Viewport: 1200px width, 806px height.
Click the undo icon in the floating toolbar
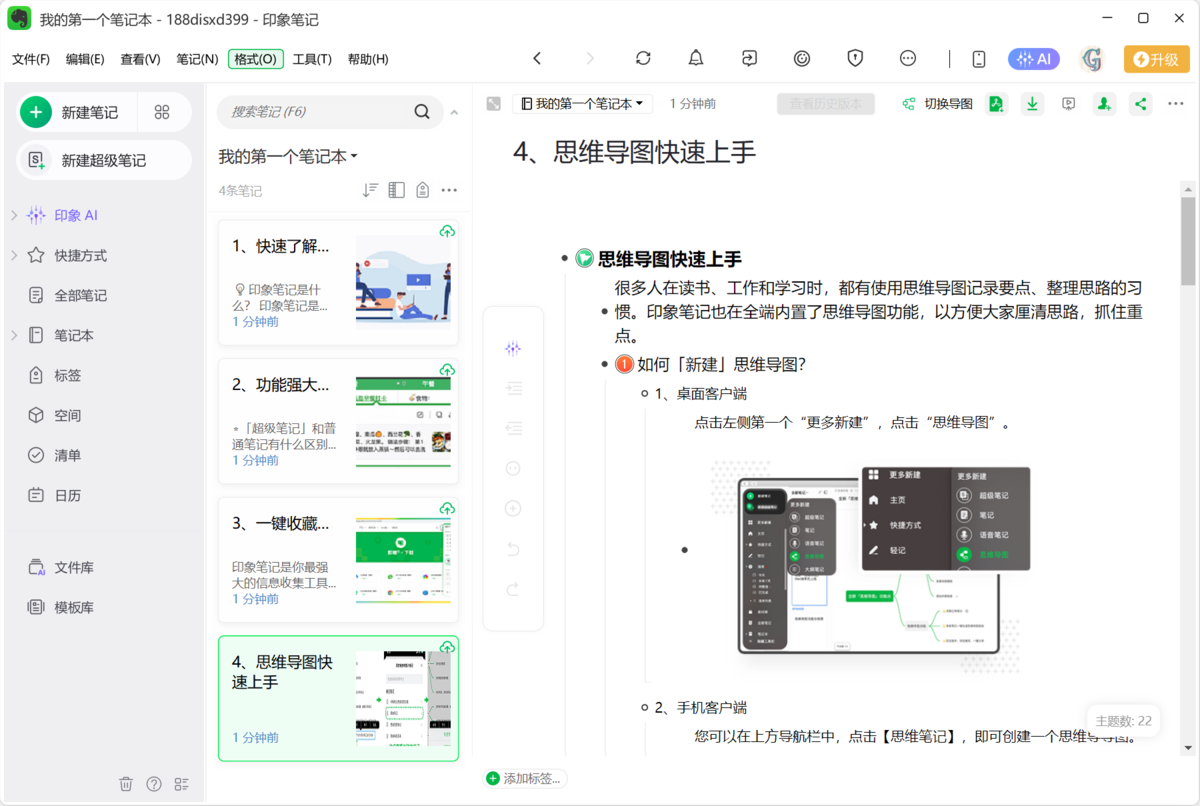pos(513,547)
